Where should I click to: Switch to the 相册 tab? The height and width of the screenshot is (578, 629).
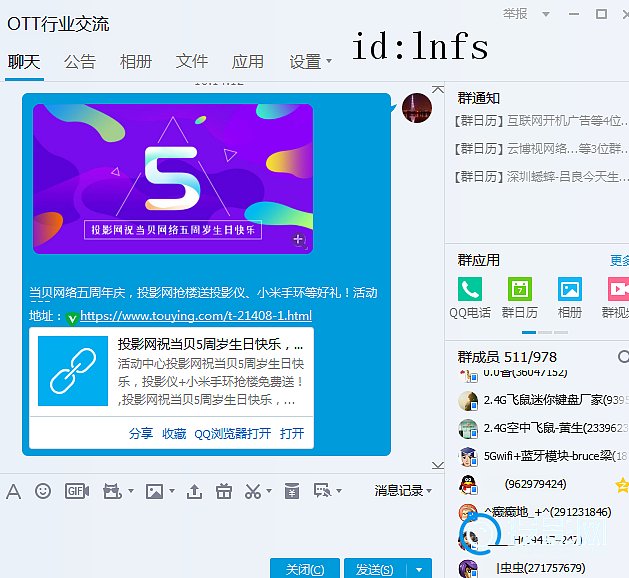[136, 62]
